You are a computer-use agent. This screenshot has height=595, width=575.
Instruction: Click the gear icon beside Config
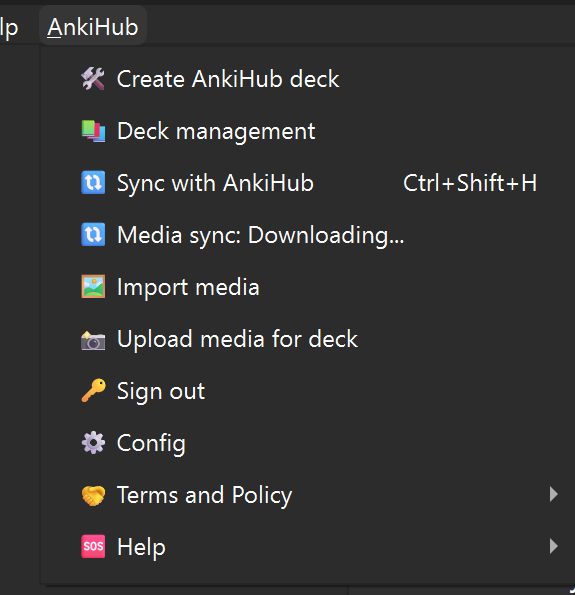pos(93,442)
